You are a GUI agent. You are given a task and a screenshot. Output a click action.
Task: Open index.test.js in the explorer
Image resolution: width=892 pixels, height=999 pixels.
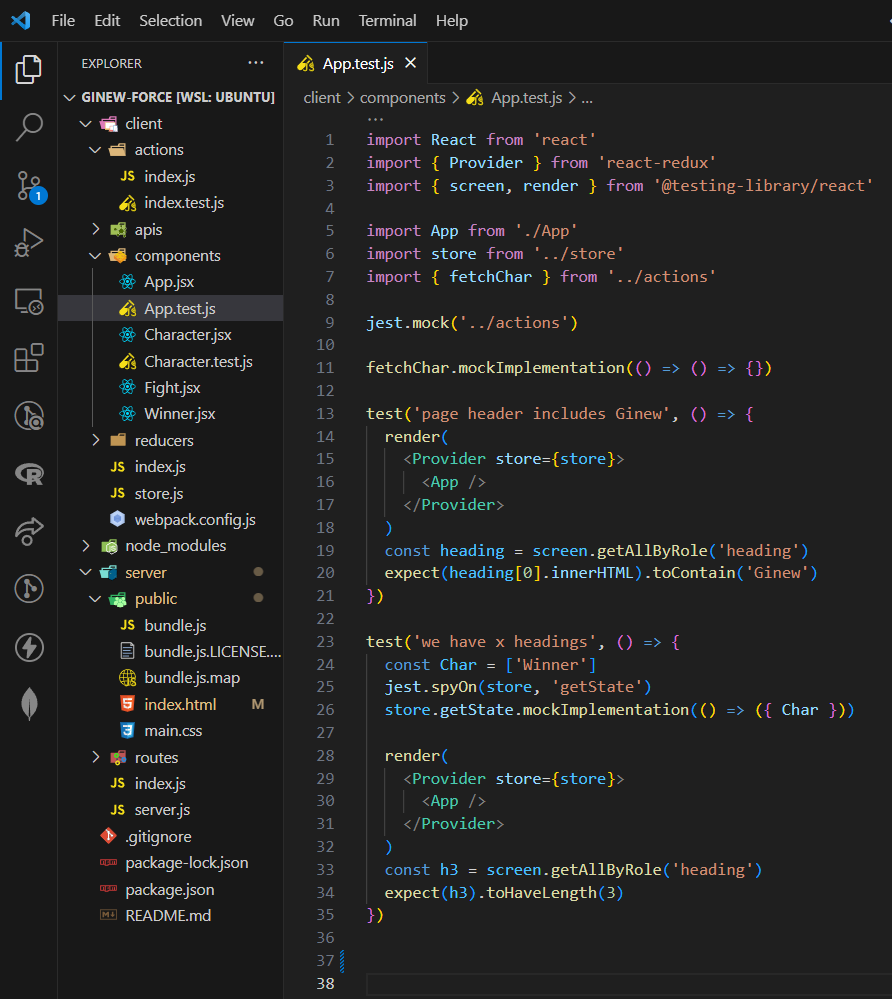click(171, 203)
